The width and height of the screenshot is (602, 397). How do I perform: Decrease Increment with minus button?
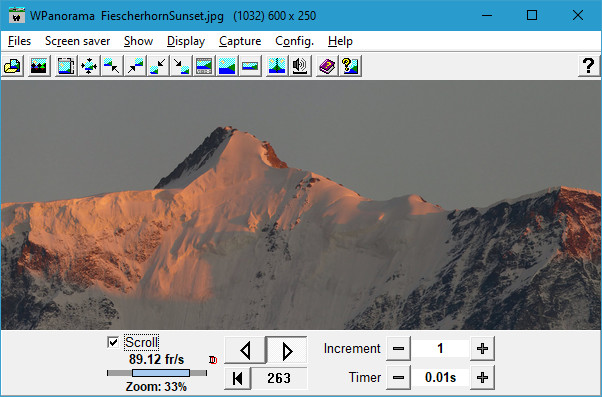399,349
